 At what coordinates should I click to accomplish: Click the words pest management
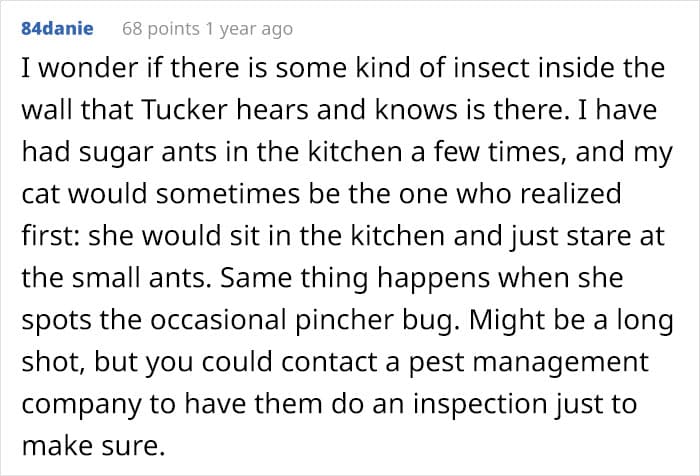[529, 363]
